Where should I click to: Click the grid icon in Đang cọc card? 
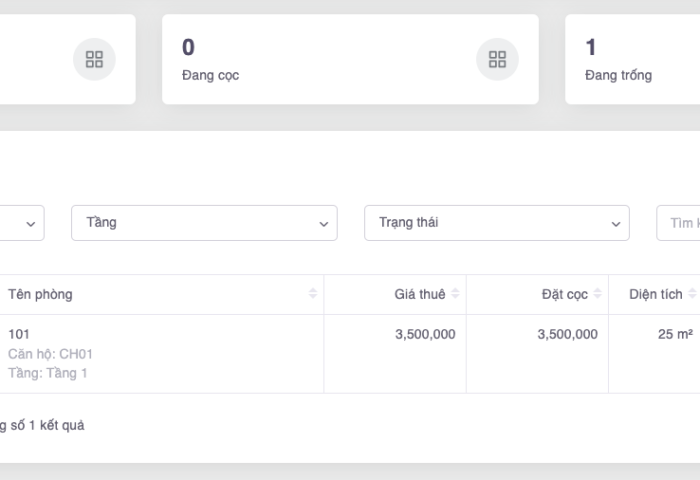[x=497, y=59]
